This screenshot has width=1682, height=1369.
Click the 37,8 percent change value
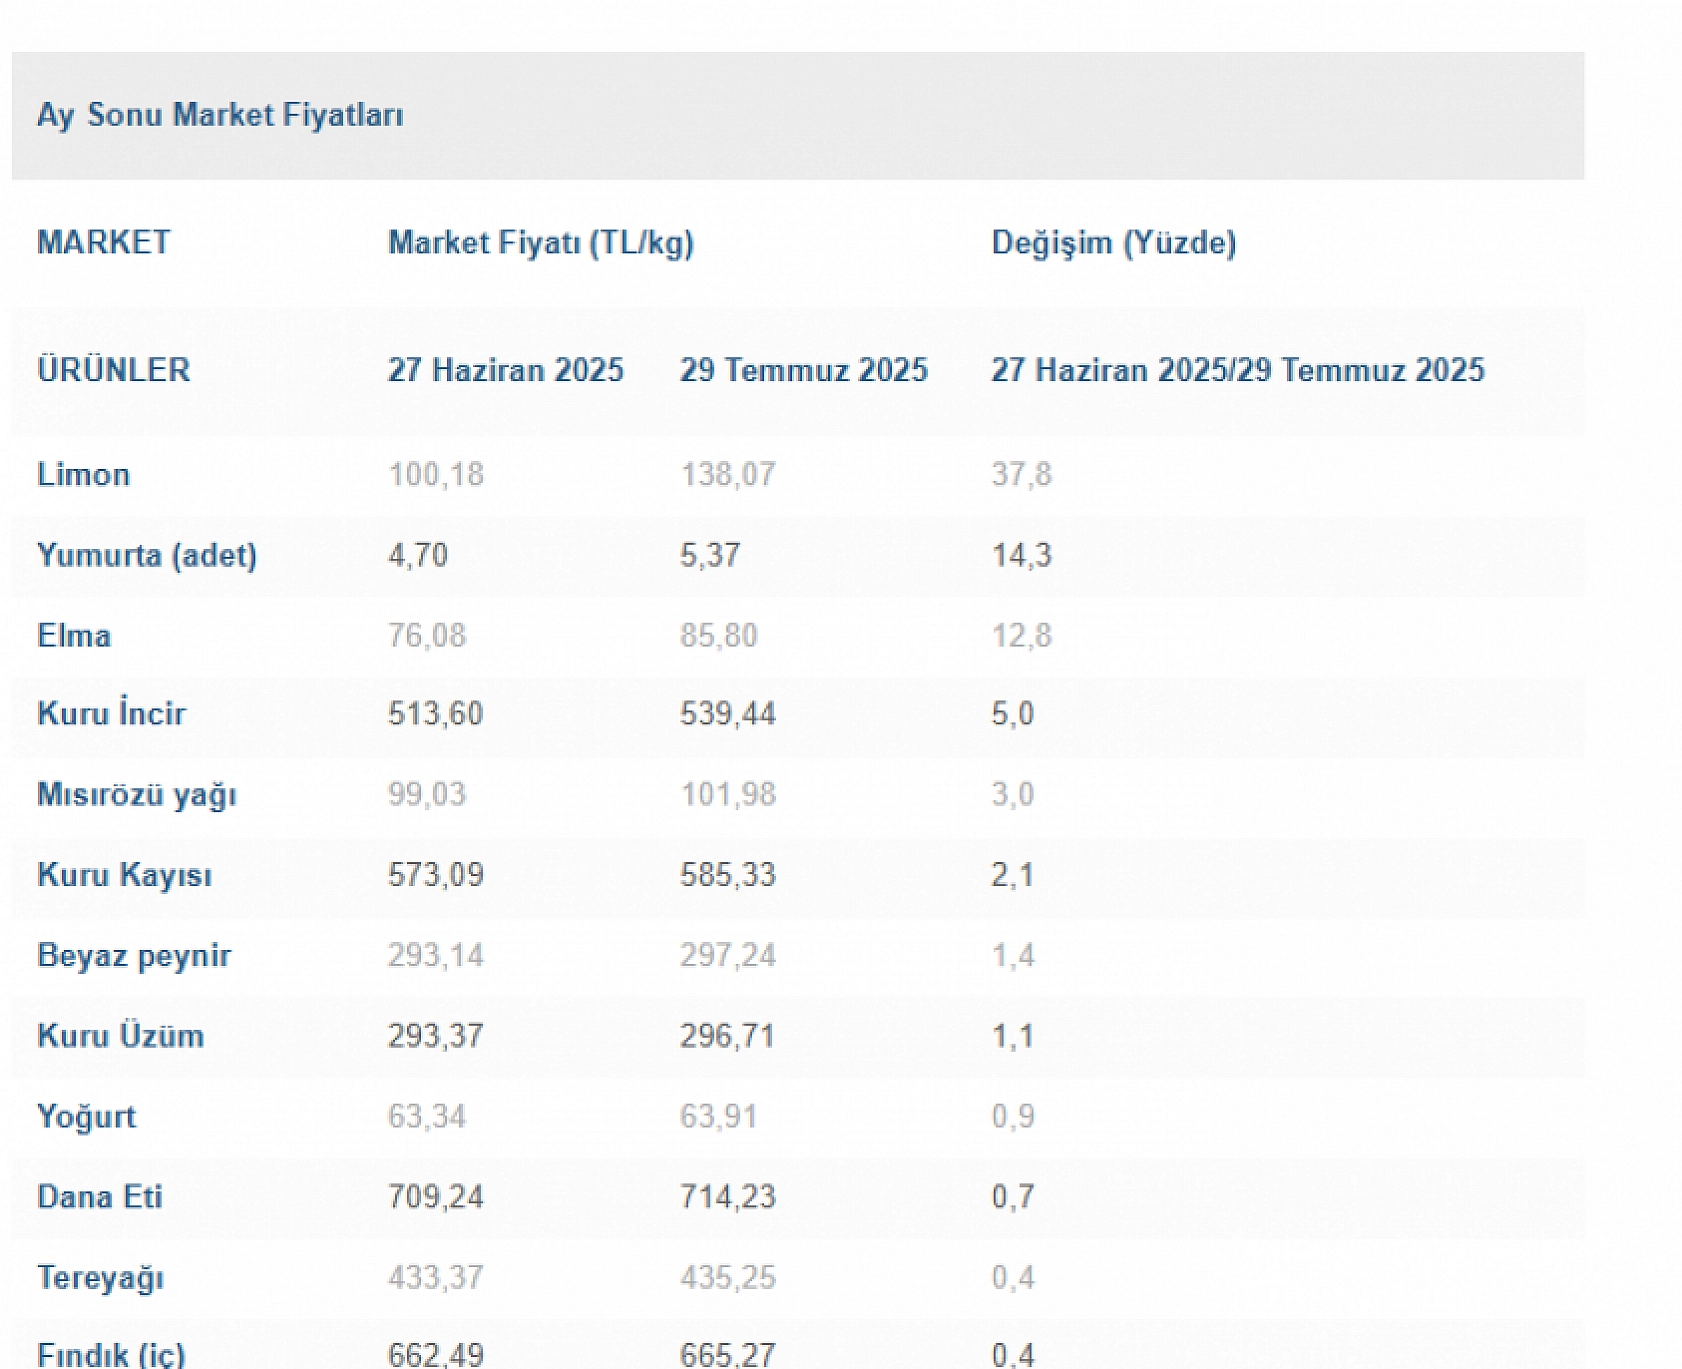[x=1021, y=474]
